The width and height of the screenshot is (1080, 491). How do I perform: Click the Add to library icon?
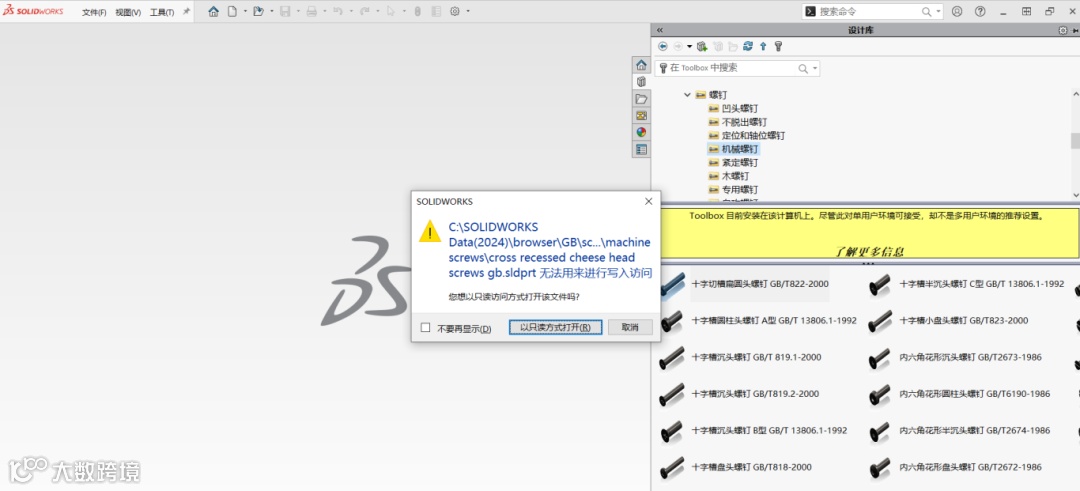point(702,46)
